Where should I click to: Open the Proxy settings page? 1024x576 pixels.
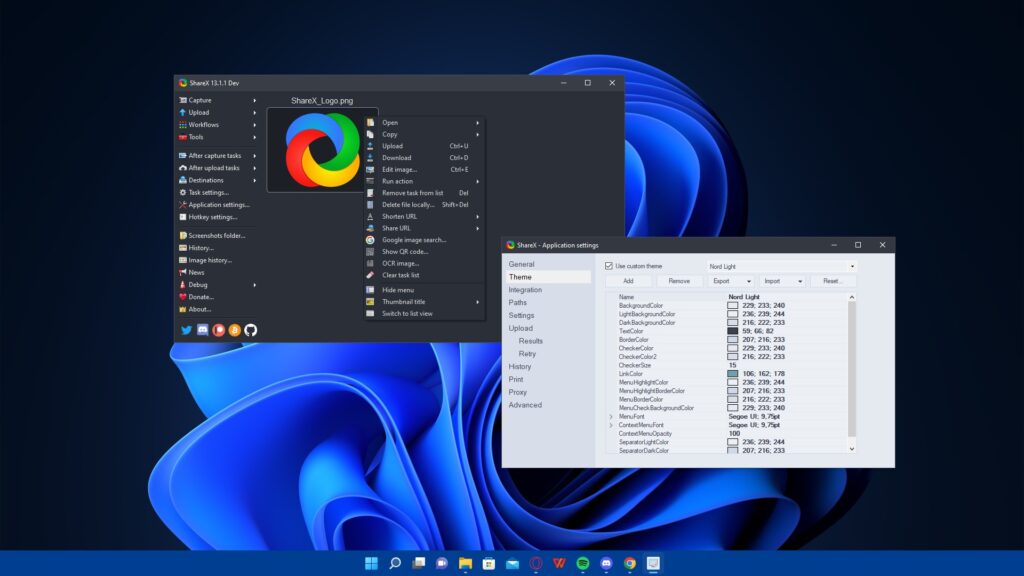[517, 392]
